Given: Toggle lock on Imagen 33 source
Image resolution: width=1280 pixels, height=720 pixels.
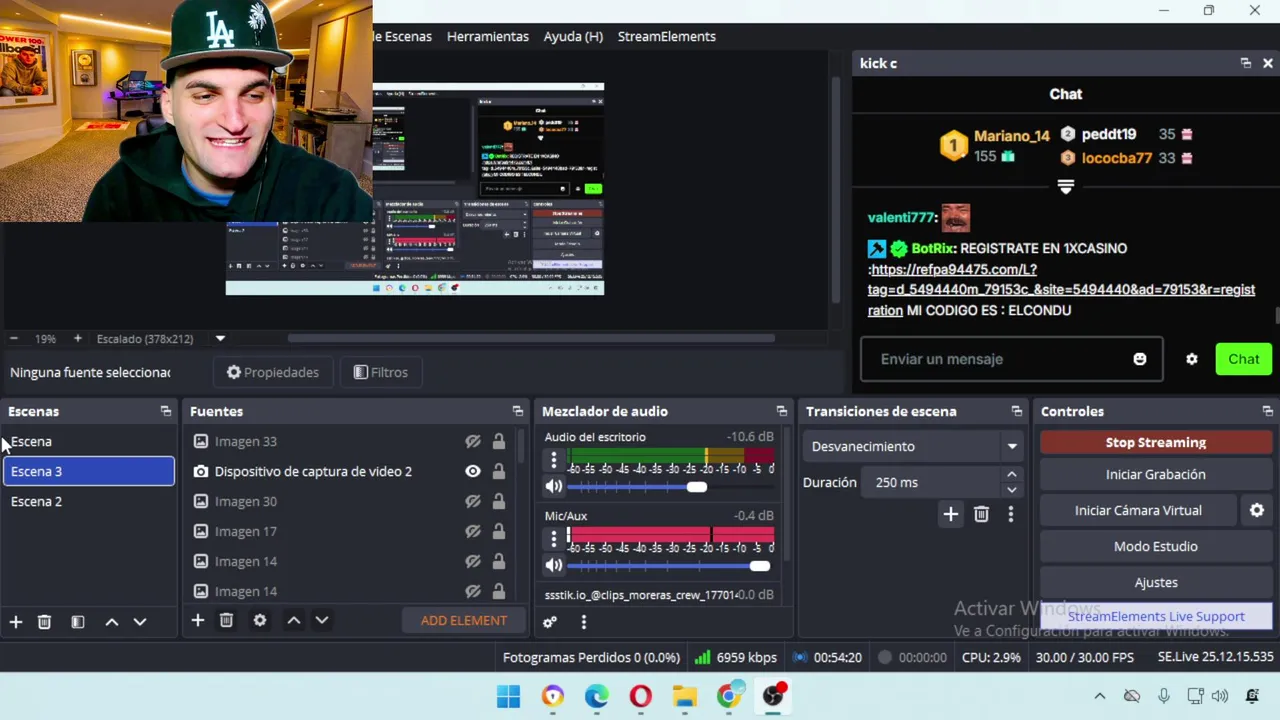Looking at the screenshot, I should tap(498, 441).
